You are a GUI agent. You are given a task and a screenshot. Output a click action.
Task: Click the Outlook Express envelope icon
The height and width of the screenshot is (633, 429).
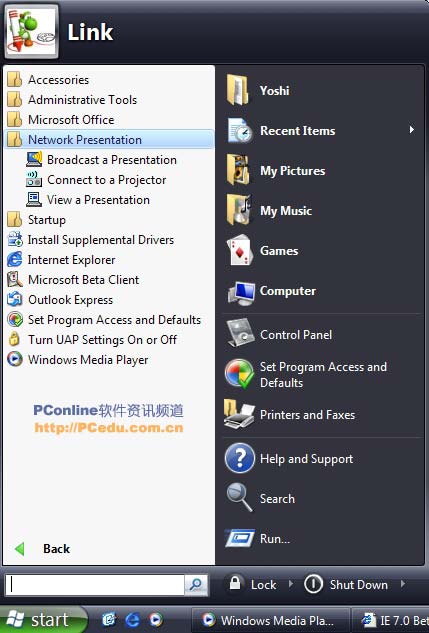coord(15,300)
